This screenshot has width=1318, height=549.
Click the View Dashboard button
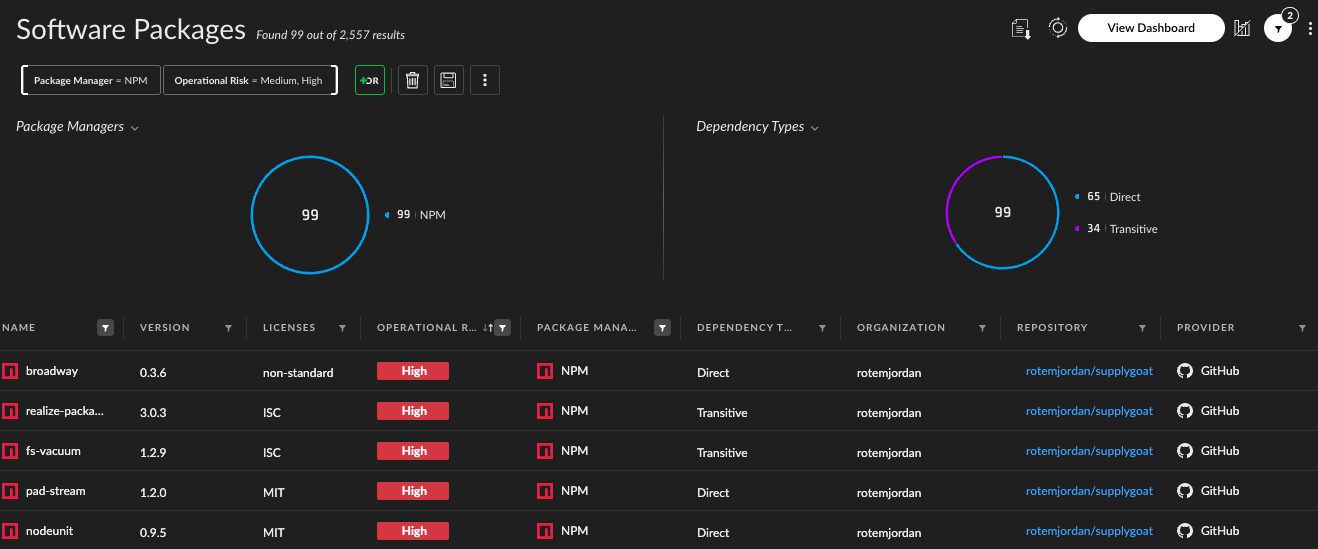point(1150,28)
